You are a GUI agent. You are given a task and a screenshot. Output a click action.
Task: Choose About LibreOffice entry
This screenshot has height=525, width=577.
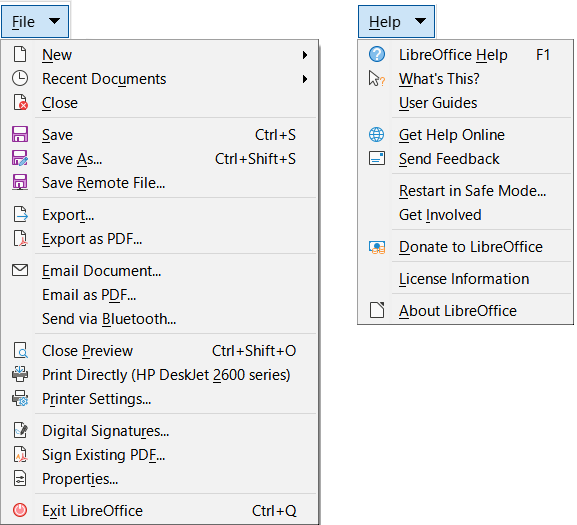(465, 311)
